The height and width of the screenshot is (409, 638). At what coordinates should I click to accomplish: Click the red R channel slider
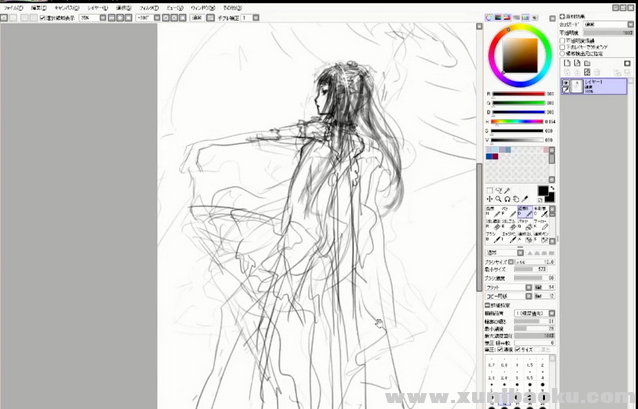517,93
